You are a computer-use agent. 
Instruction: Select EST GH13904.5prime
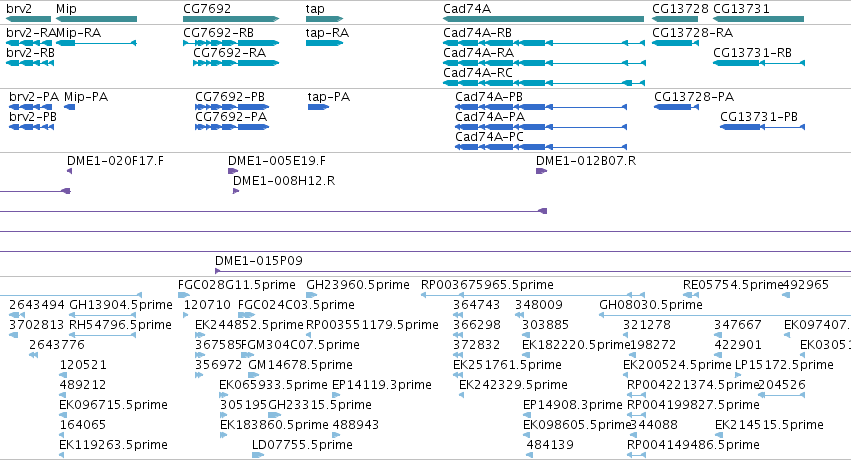pyautogui.click(x=105, y=315)
